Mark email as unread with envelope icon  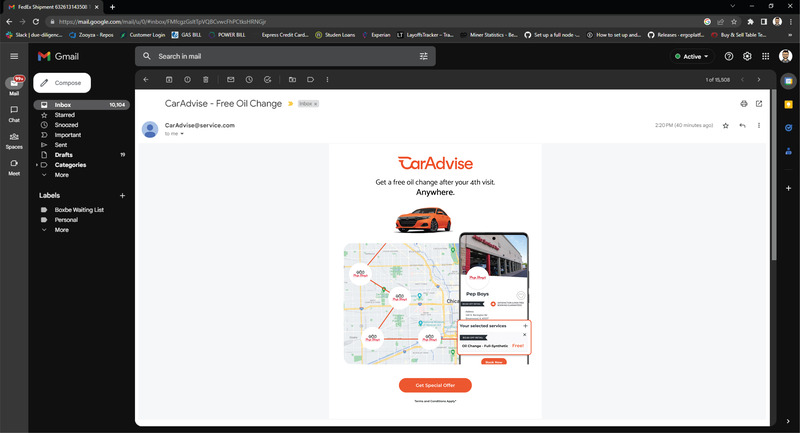pyautogui.click(x=231, y=80)
